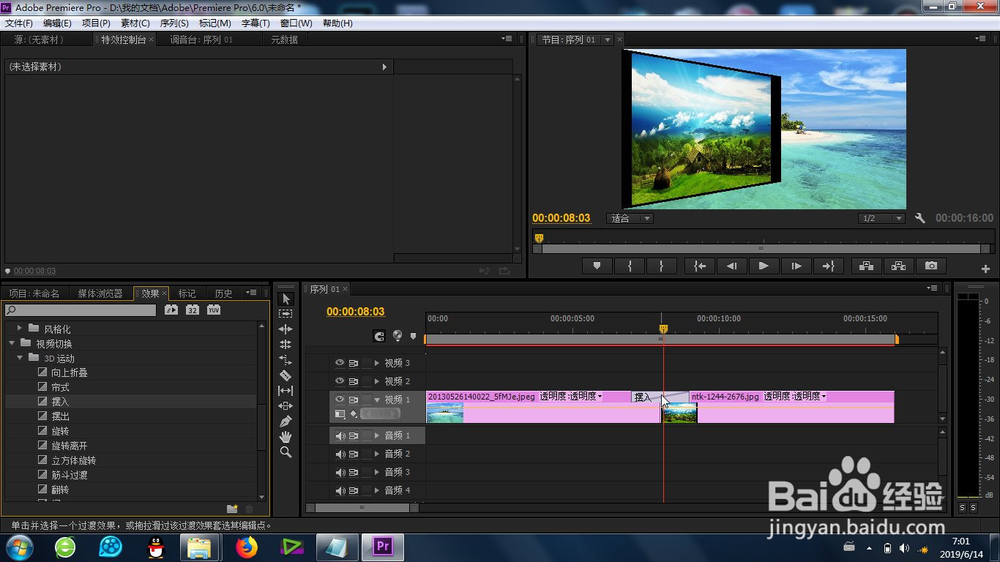Mute the 音频 2 track speaker
This screenshot has width=1000, height=562.
[340, 454]
